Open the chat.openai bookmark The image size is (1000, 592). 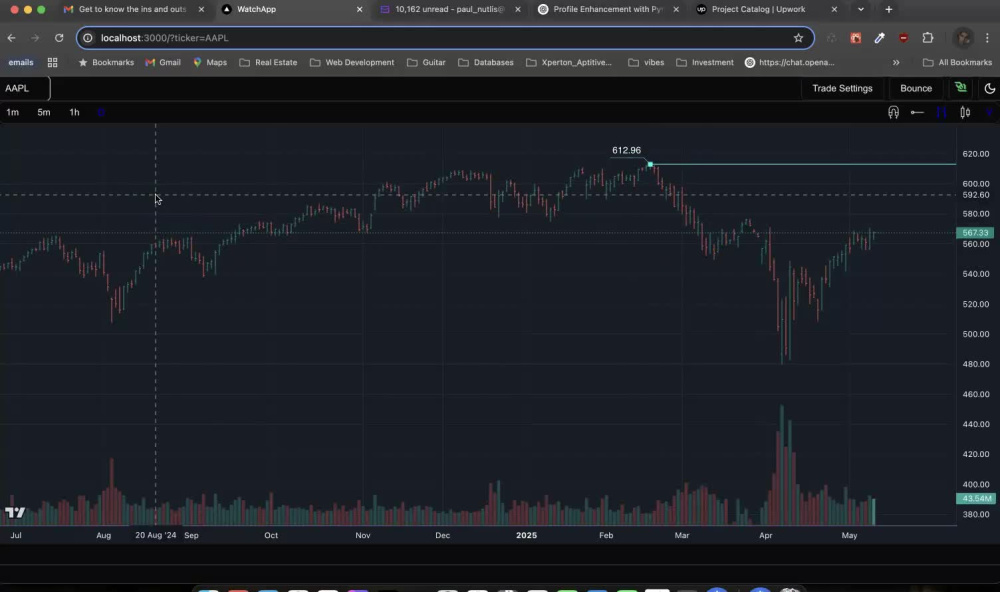790,63
